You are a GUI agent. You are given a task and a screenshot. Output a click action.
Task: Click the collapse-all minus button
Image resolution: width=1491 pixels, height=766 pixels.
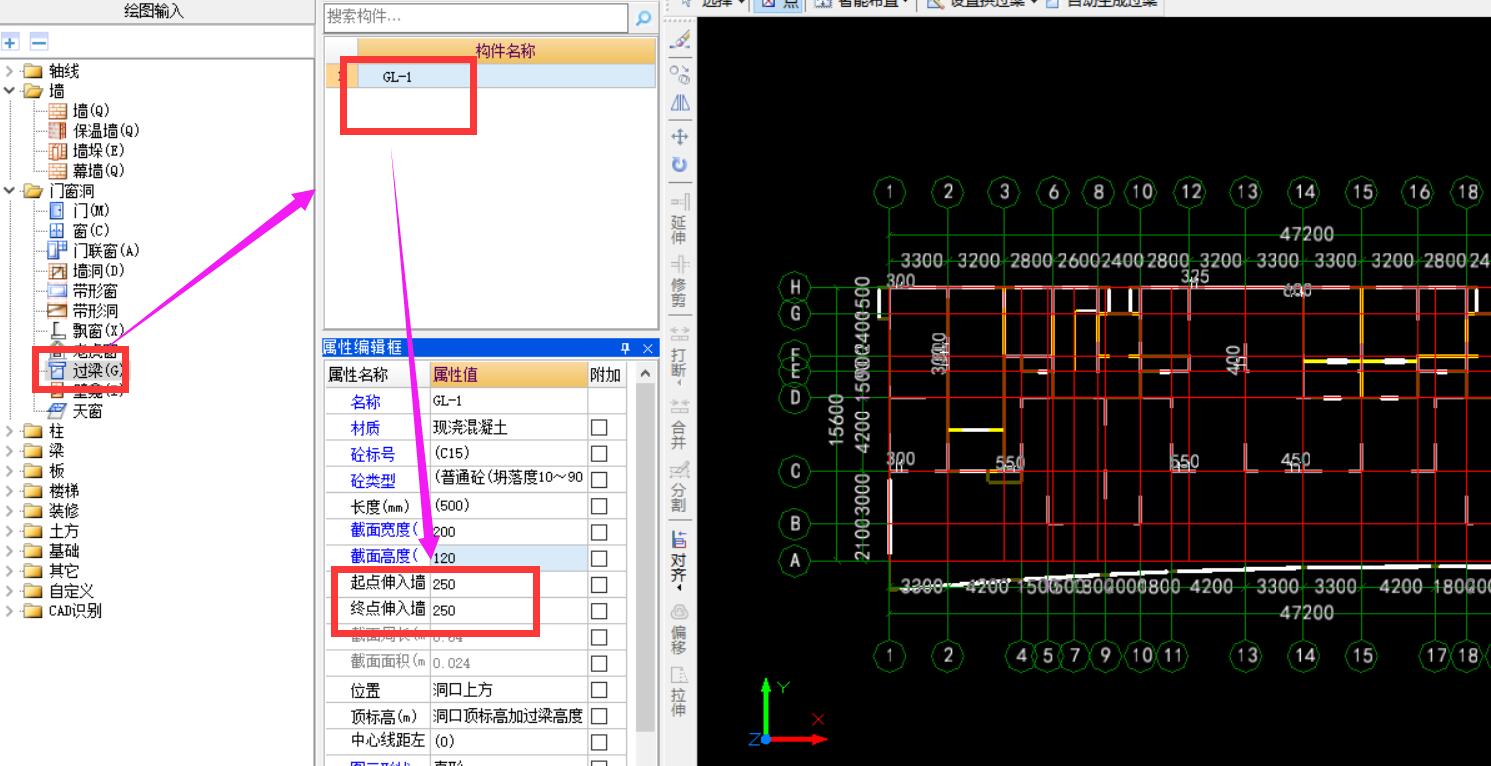[38, 42]
